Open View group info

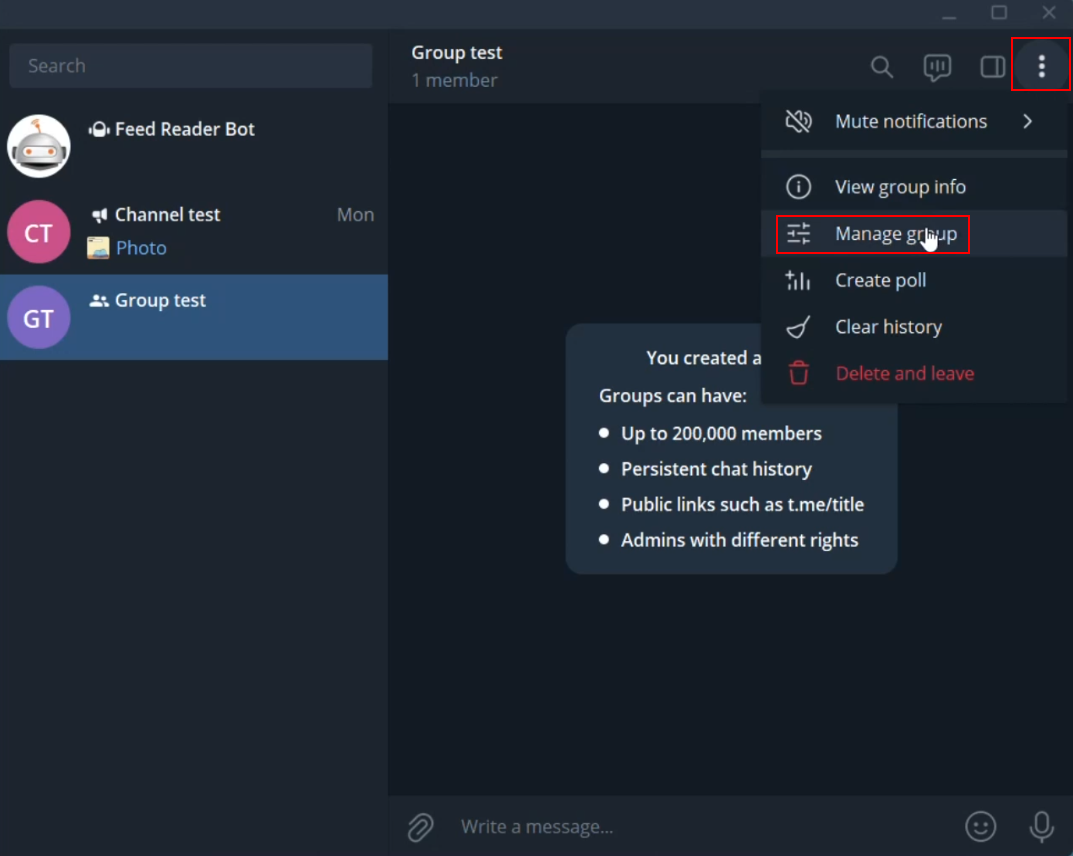pyautogui.click(x=900, y=187)
